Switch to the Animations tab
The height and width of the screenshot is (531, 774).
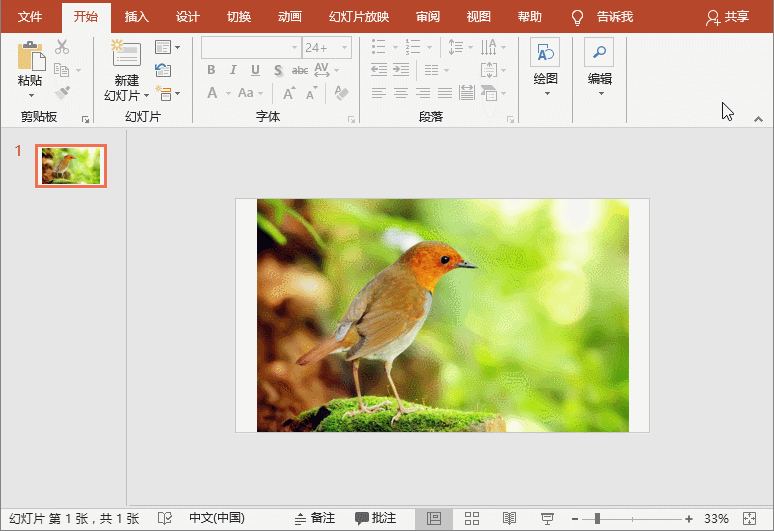click(289, 17)
